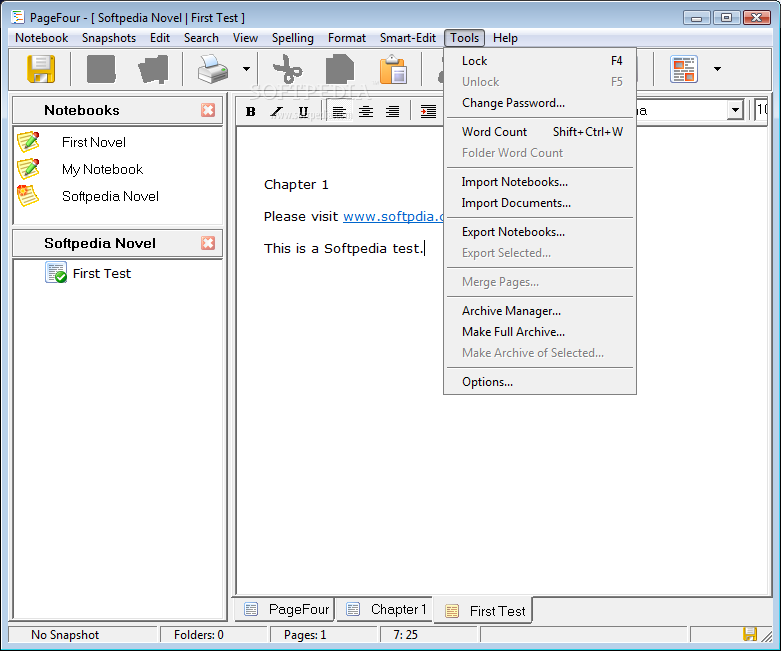
Task: Click the My Notebook pencil icon
Action: 28,168
